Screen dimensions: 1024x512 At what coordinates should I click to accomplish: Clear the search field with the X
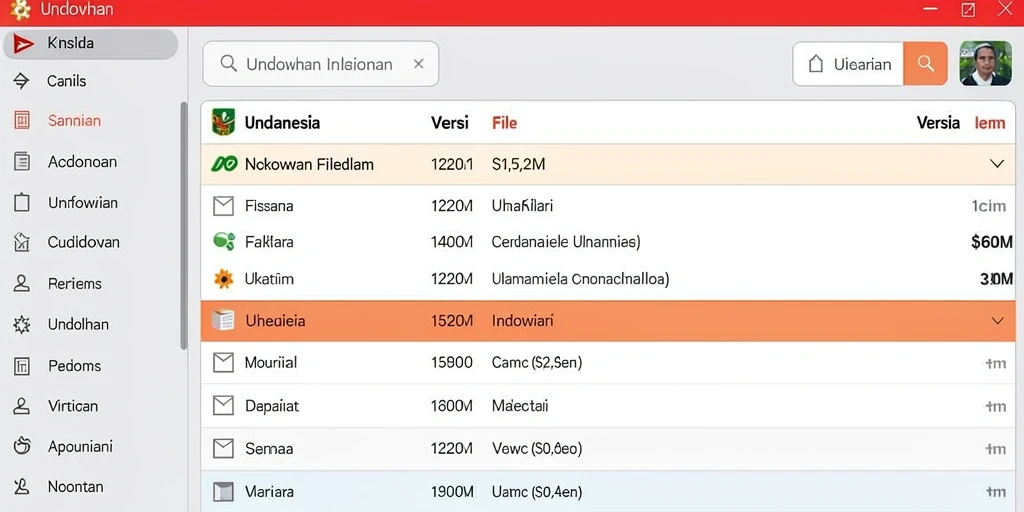[419, 63]
